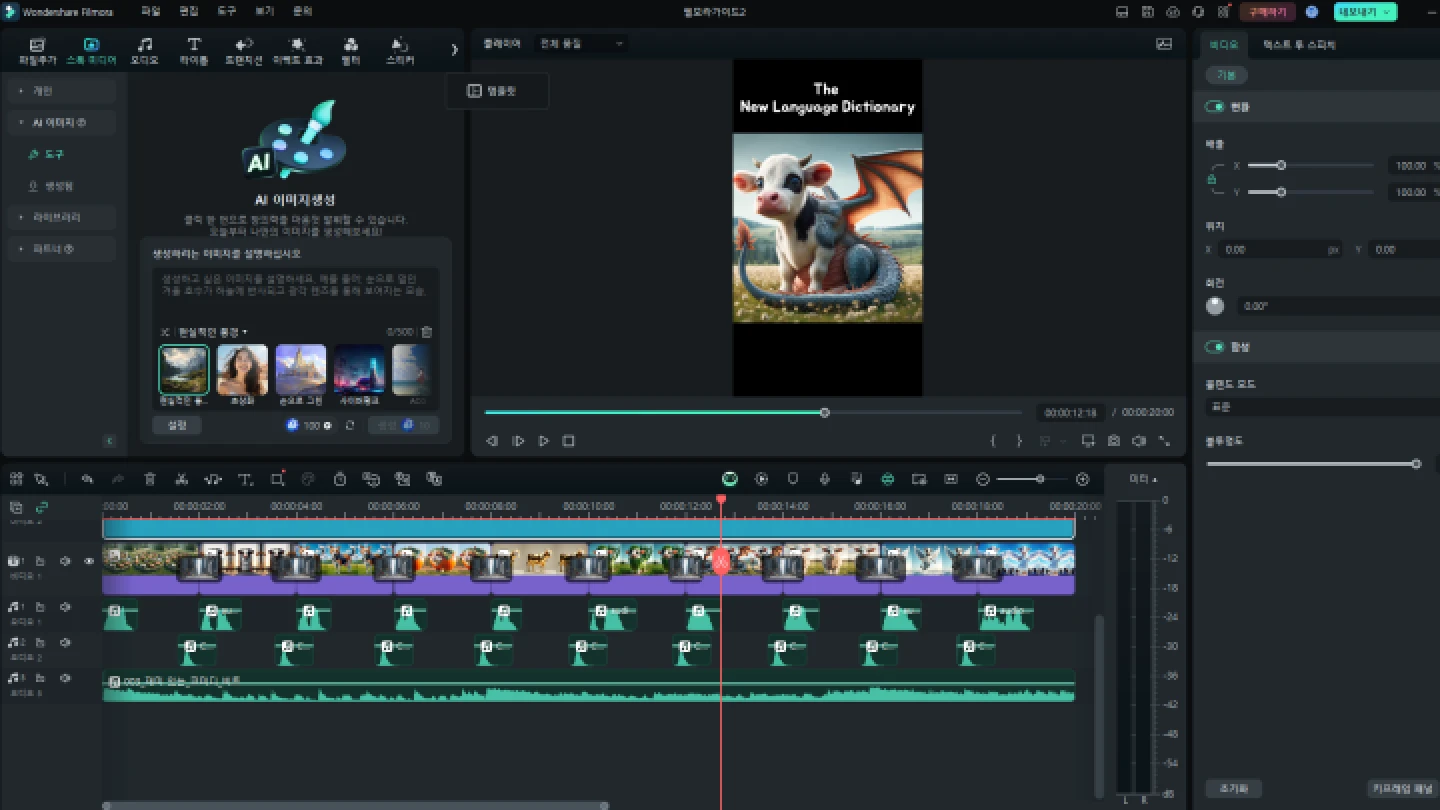Open the Stickers (스티커) tab icon
The height and width of the screenshot is (810, 1440).
pos(399,45)
